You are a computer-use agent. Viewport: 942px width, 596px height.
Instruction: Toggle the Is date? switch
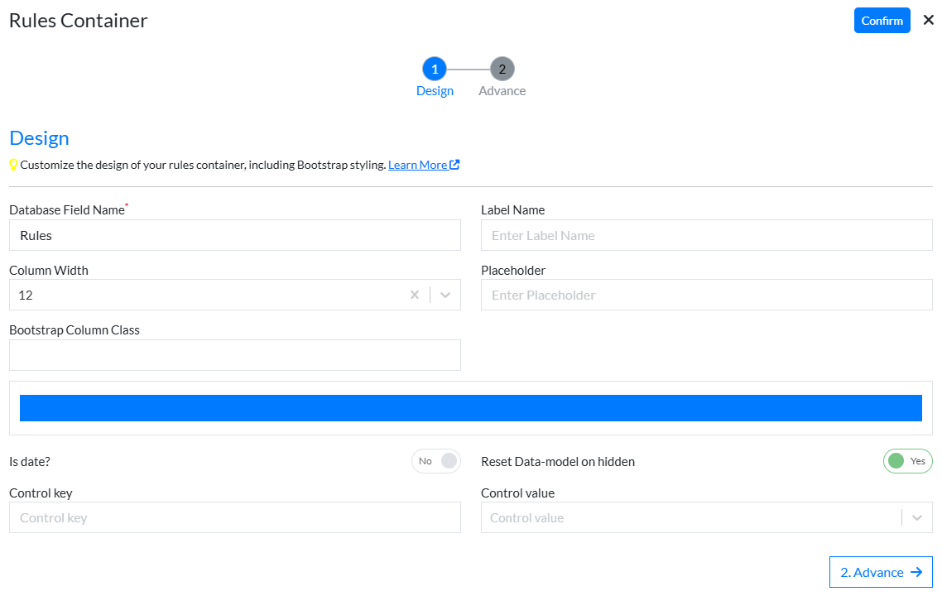point(436,461)
